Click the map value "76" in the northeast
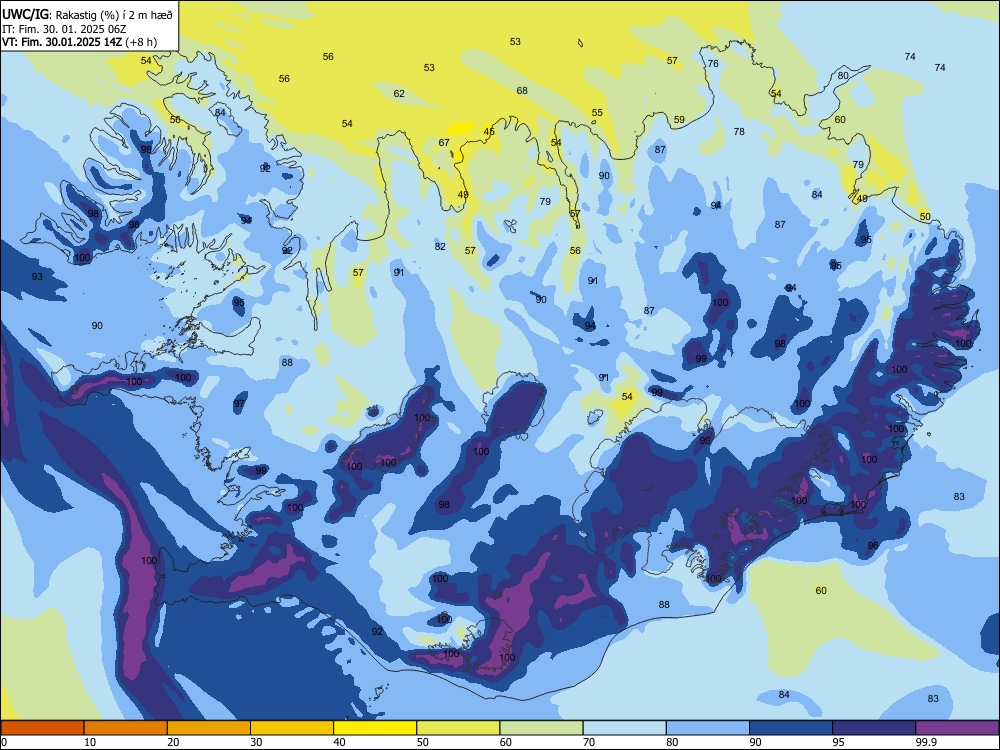Screen dimensions: 1000x750 click(x=713, y=64)
